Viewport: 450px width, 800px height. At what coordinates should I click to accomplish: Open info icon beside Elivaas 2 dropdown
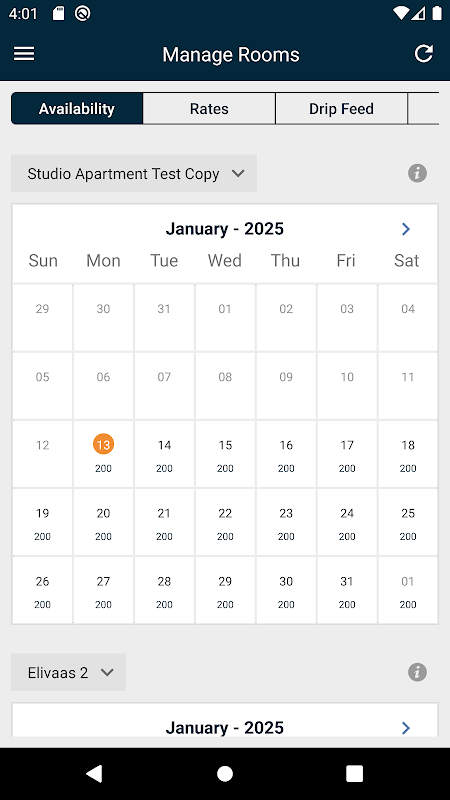point(417,672)
